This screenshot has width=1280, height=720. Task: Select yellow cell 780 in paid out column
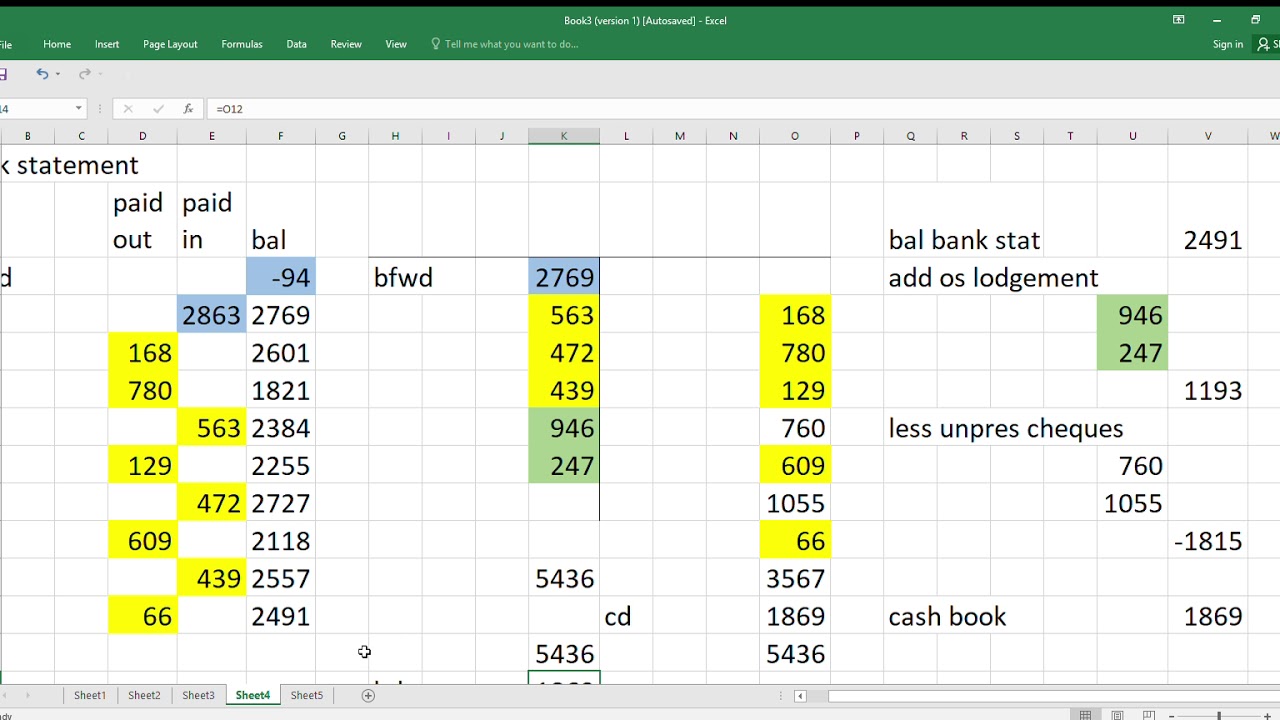(143, 390)
